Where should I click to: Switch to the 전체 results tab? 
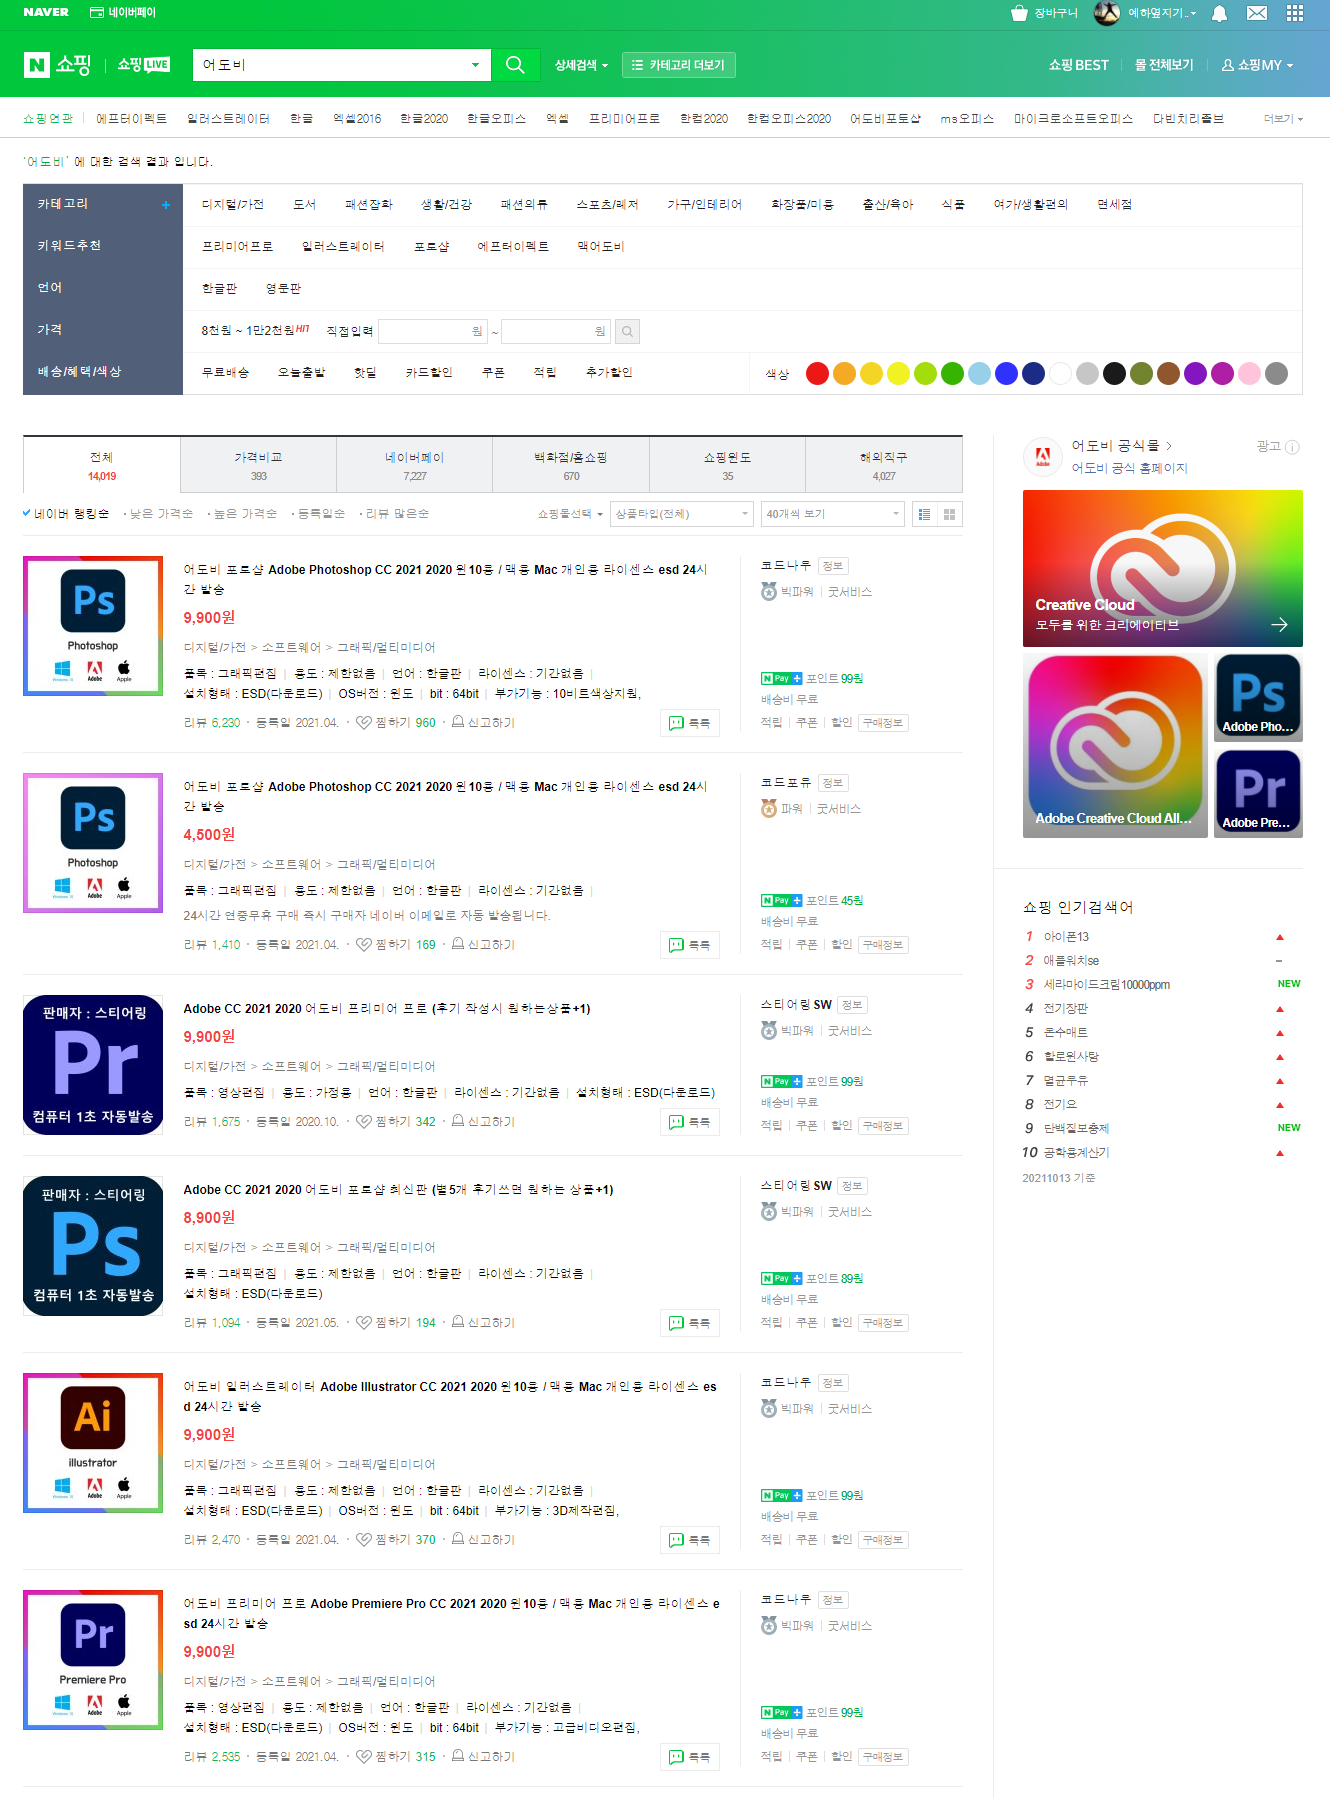(x=102, y=465)
